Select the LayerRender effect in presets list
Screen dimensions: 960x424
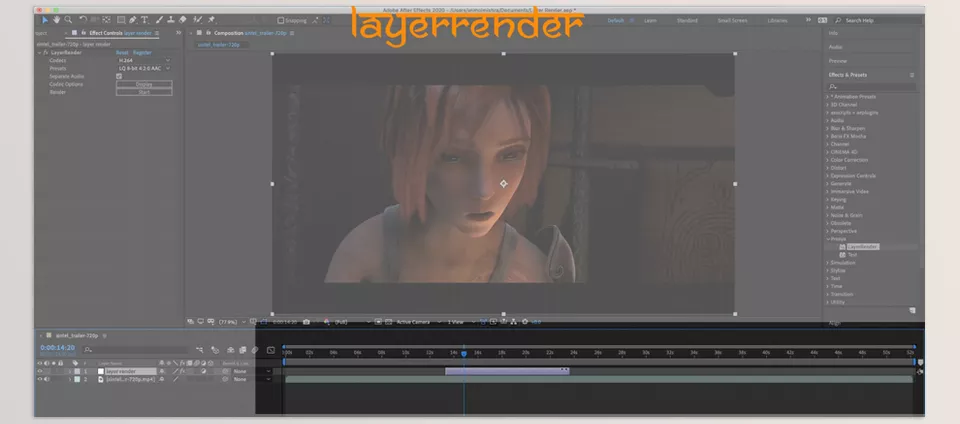click(x=863, y=247)
